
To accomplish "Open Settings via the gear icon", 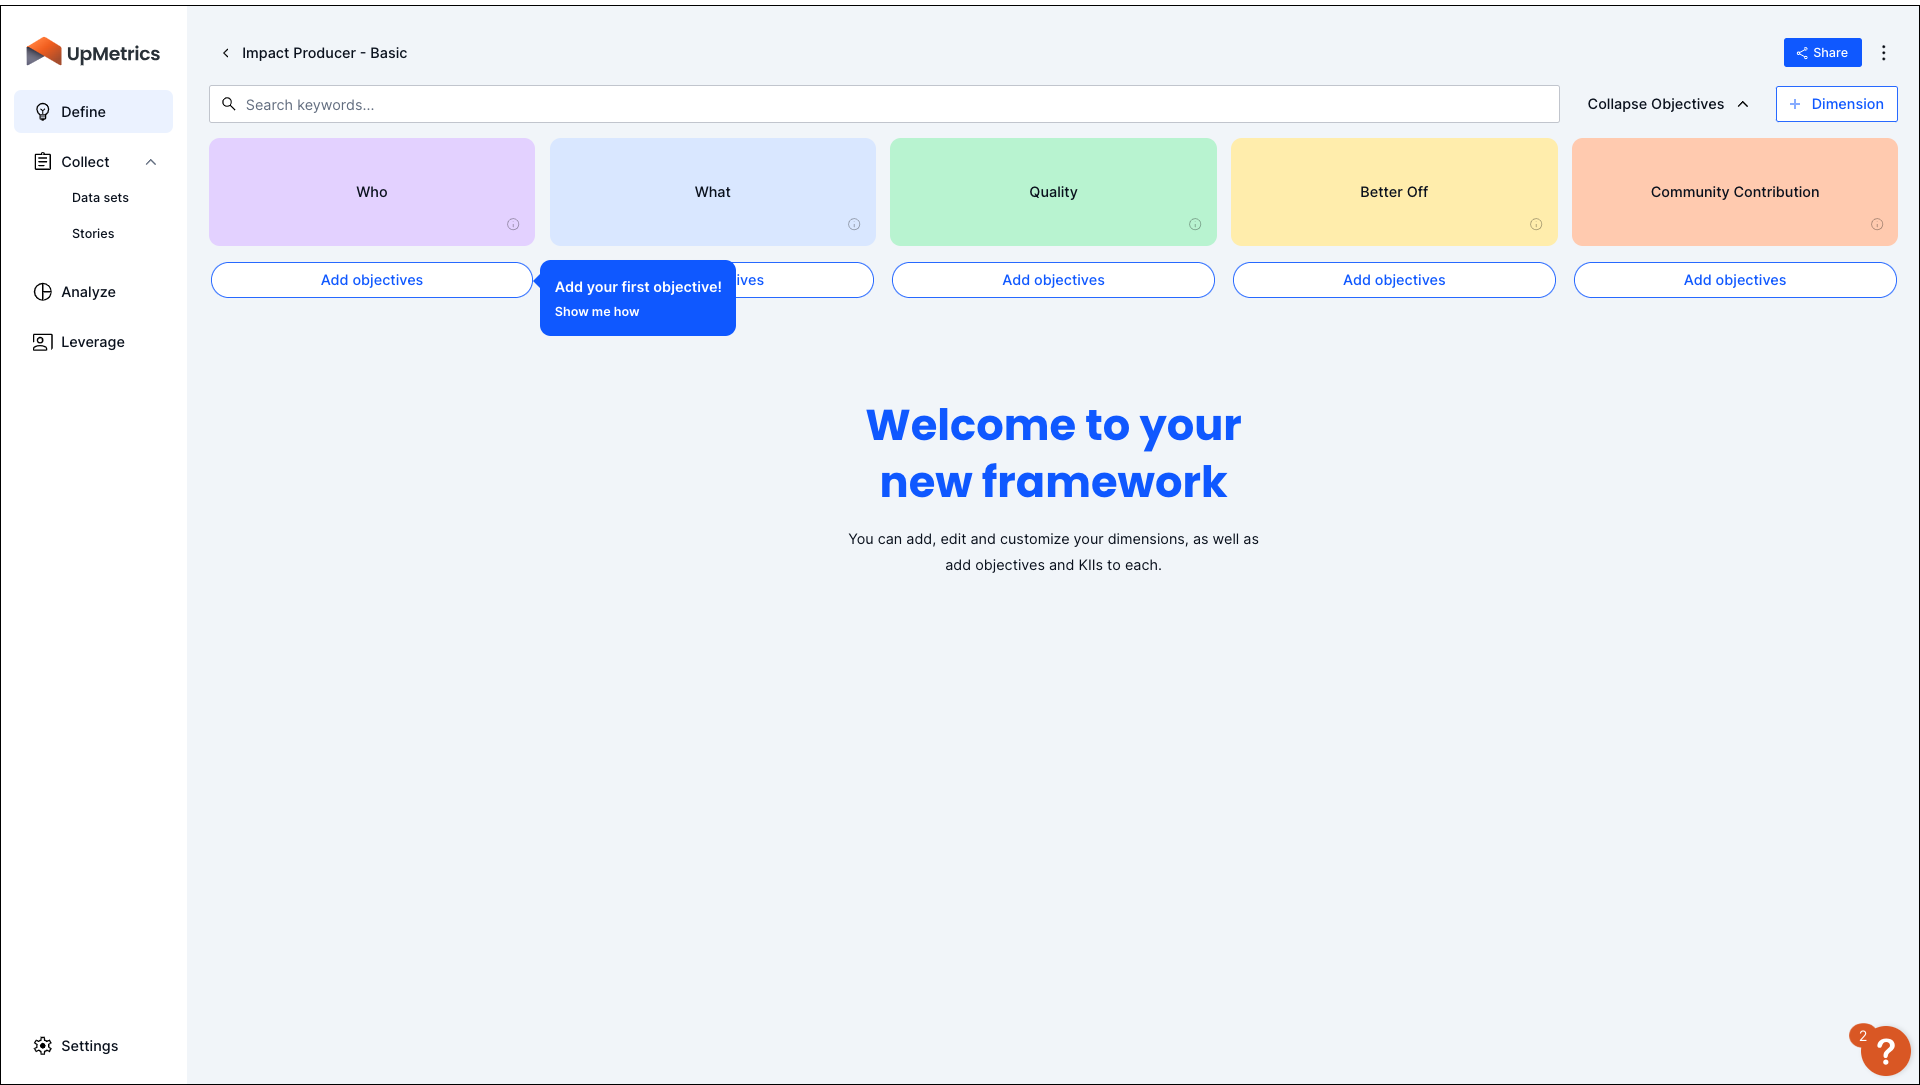I will click(43, 1045).
